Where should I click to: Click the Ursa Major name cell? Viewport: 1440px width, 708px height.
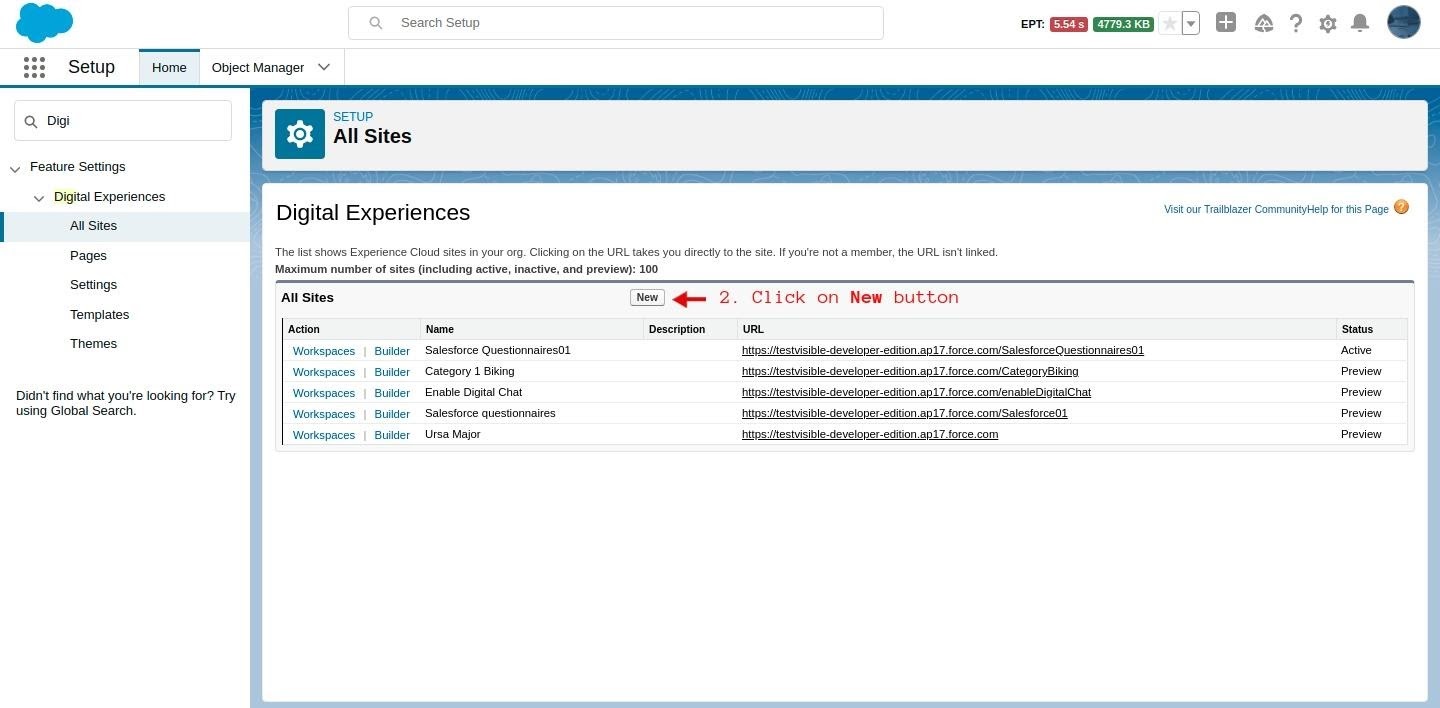pyautogui.click(x=453, y=434)
